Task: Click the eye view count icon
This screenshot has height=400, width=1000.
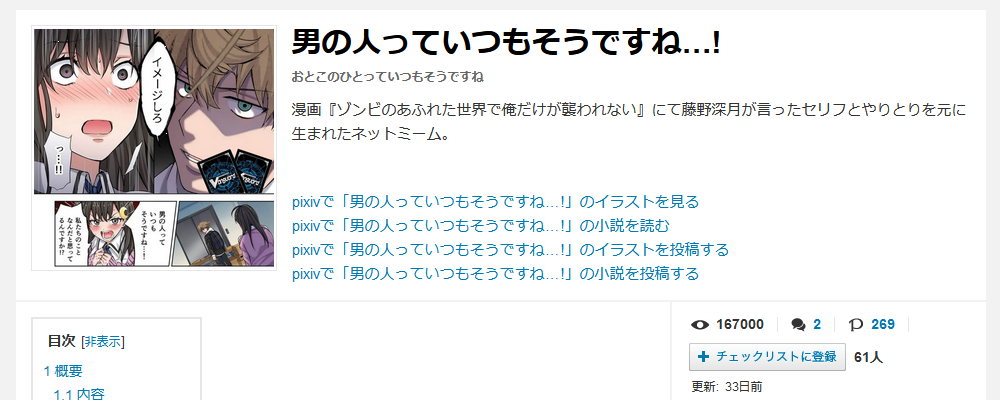Action: 700,325
